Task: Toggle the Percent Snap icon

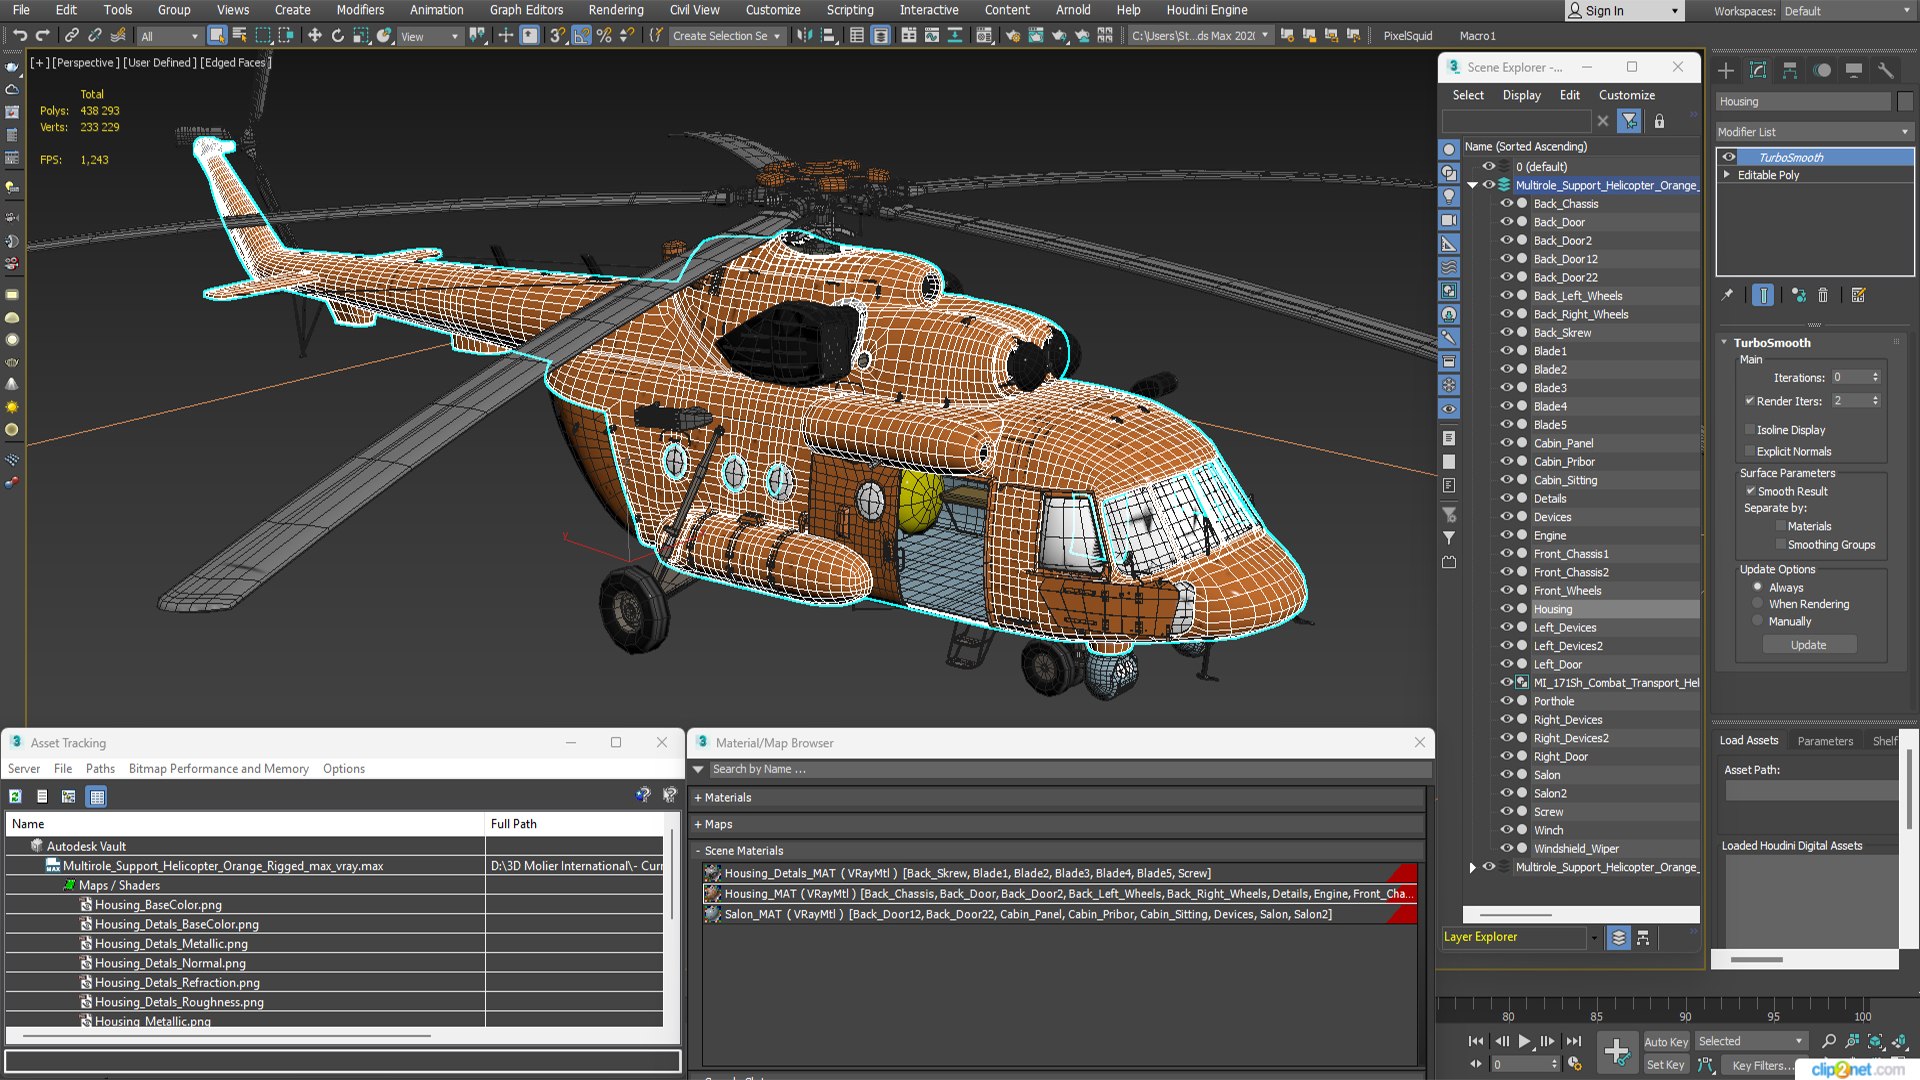Action: (x=604, y=36)
